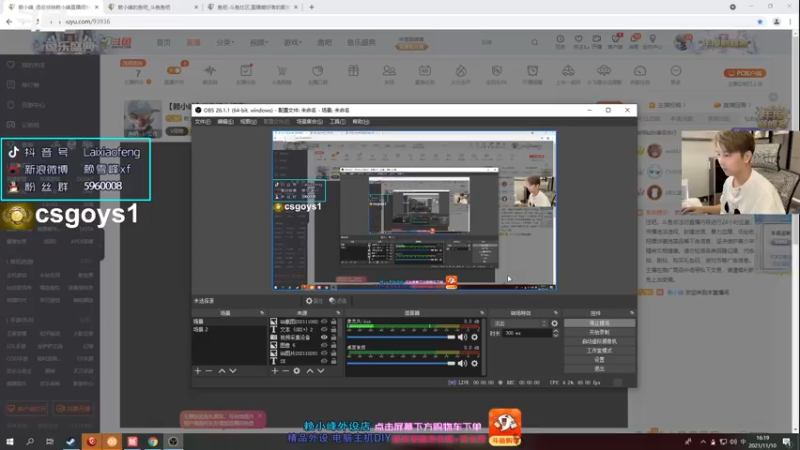The image size is (800, 450).
Task: Pop out the audio mixer dock panel
Action: tap(482, 313)
